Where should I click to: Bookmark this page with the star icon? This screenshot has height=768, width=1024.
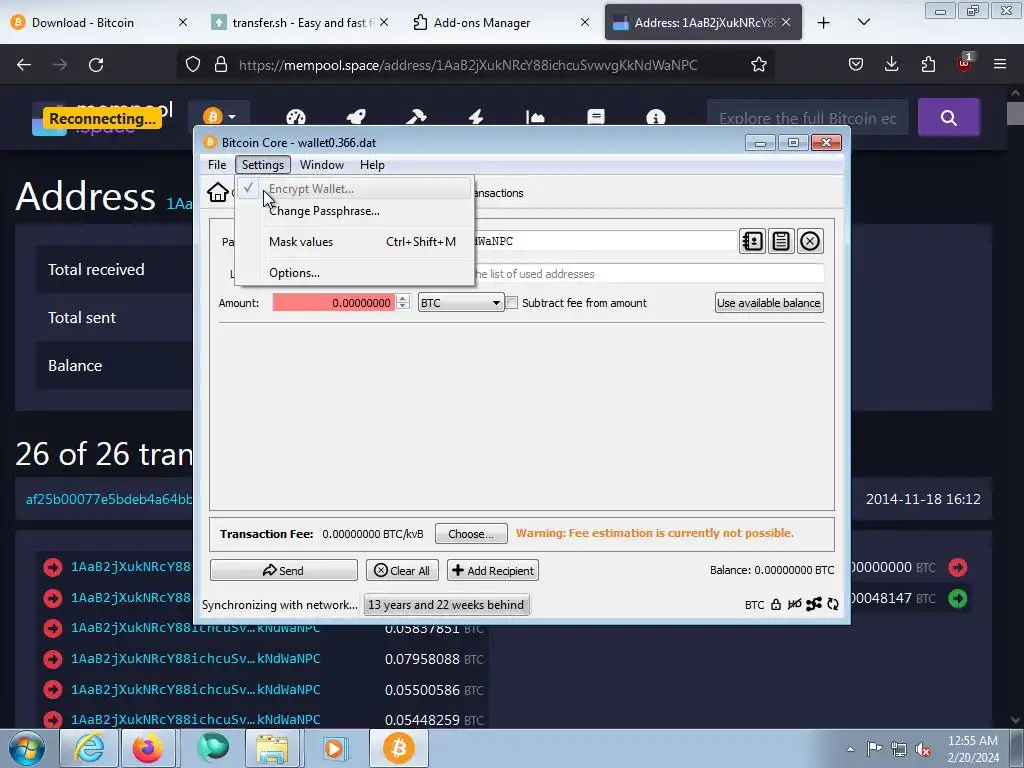758,65
